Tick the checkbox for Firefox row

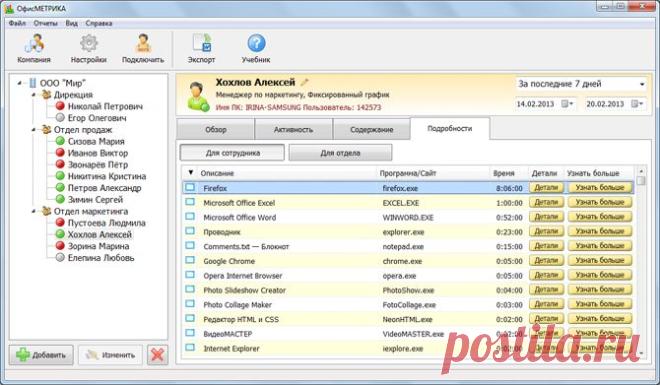pyautogui.click(x=190, y=187)
